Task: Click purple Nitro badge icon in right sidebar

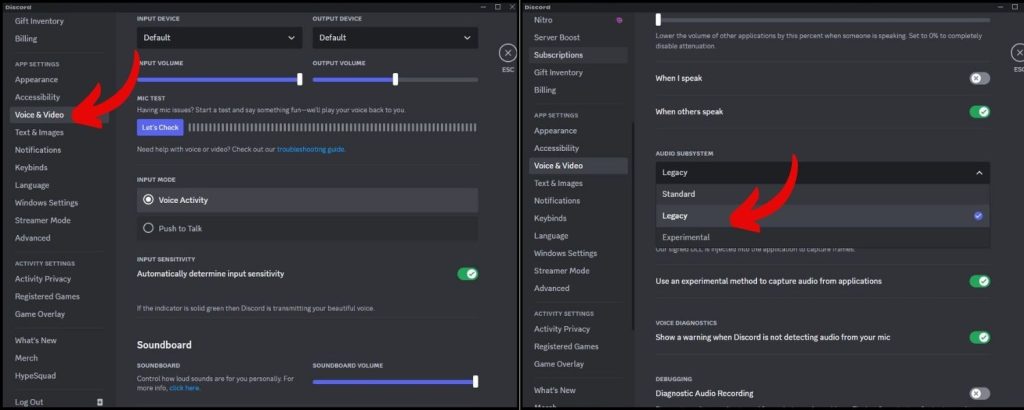Action: tap(619, 20)
